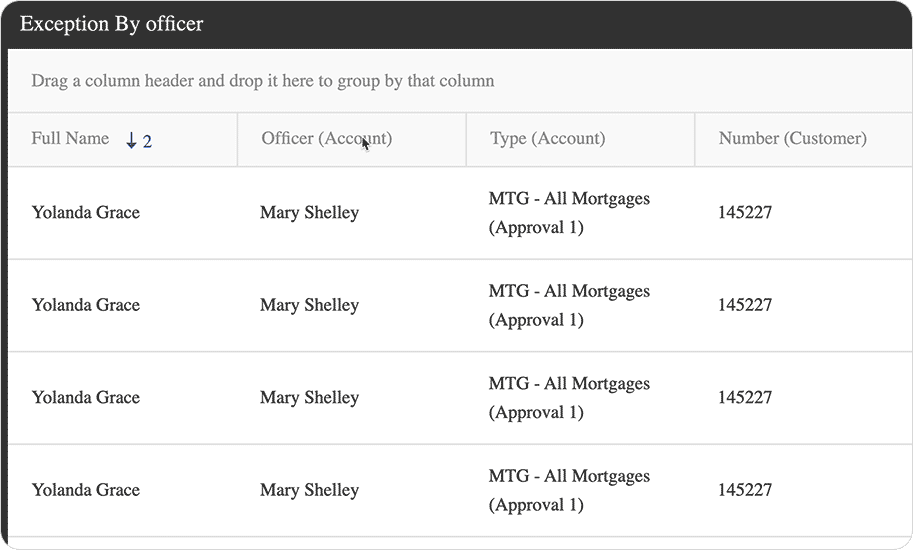Click the sort descending arrow icon
The image size is (913, 550).
click(131, 141)
